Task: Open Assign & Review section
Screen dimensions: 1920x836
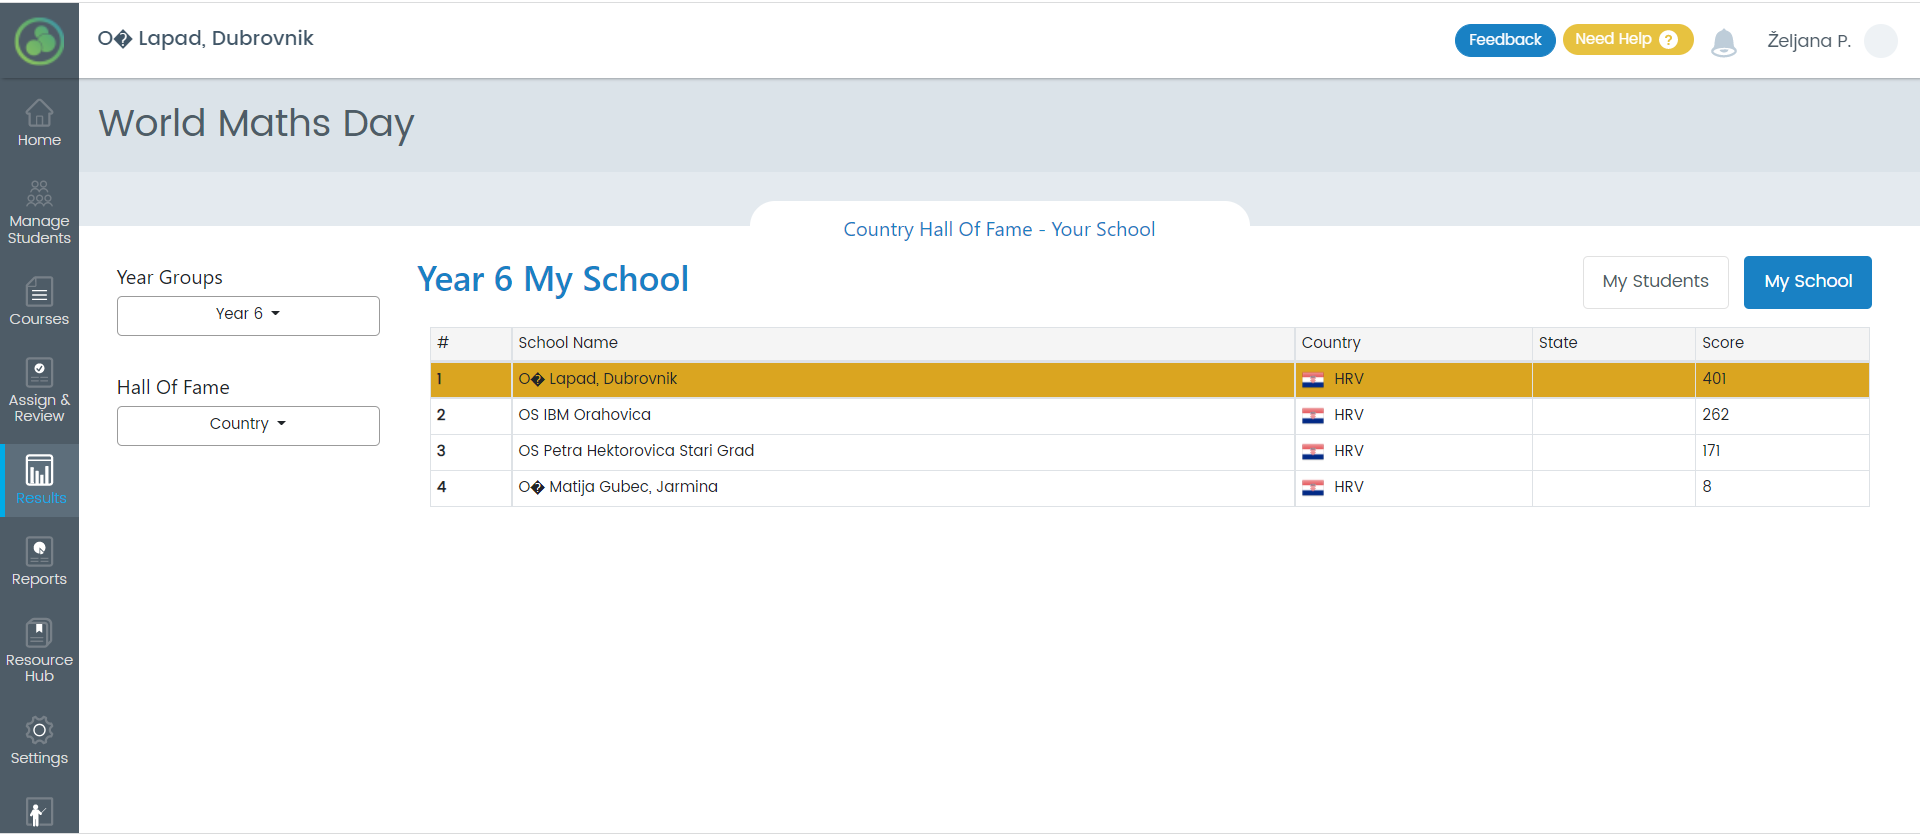Action: pos(39,390)
